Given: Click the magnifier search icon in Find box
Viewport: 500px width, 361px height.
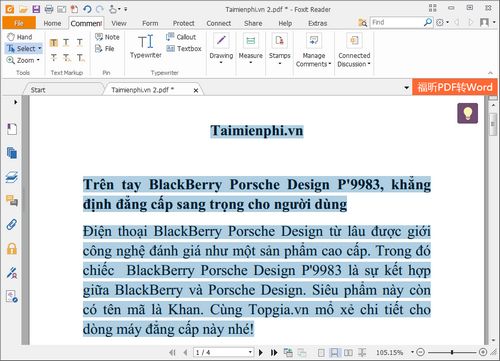Looking at the screenshot, I should 428,22.
